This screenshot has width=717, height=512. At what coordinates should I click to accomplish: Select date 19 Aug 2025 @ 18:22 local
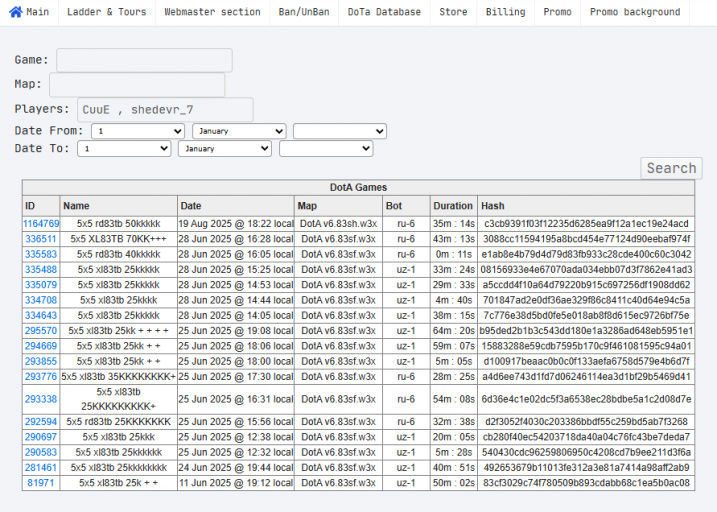coord(236,224)
